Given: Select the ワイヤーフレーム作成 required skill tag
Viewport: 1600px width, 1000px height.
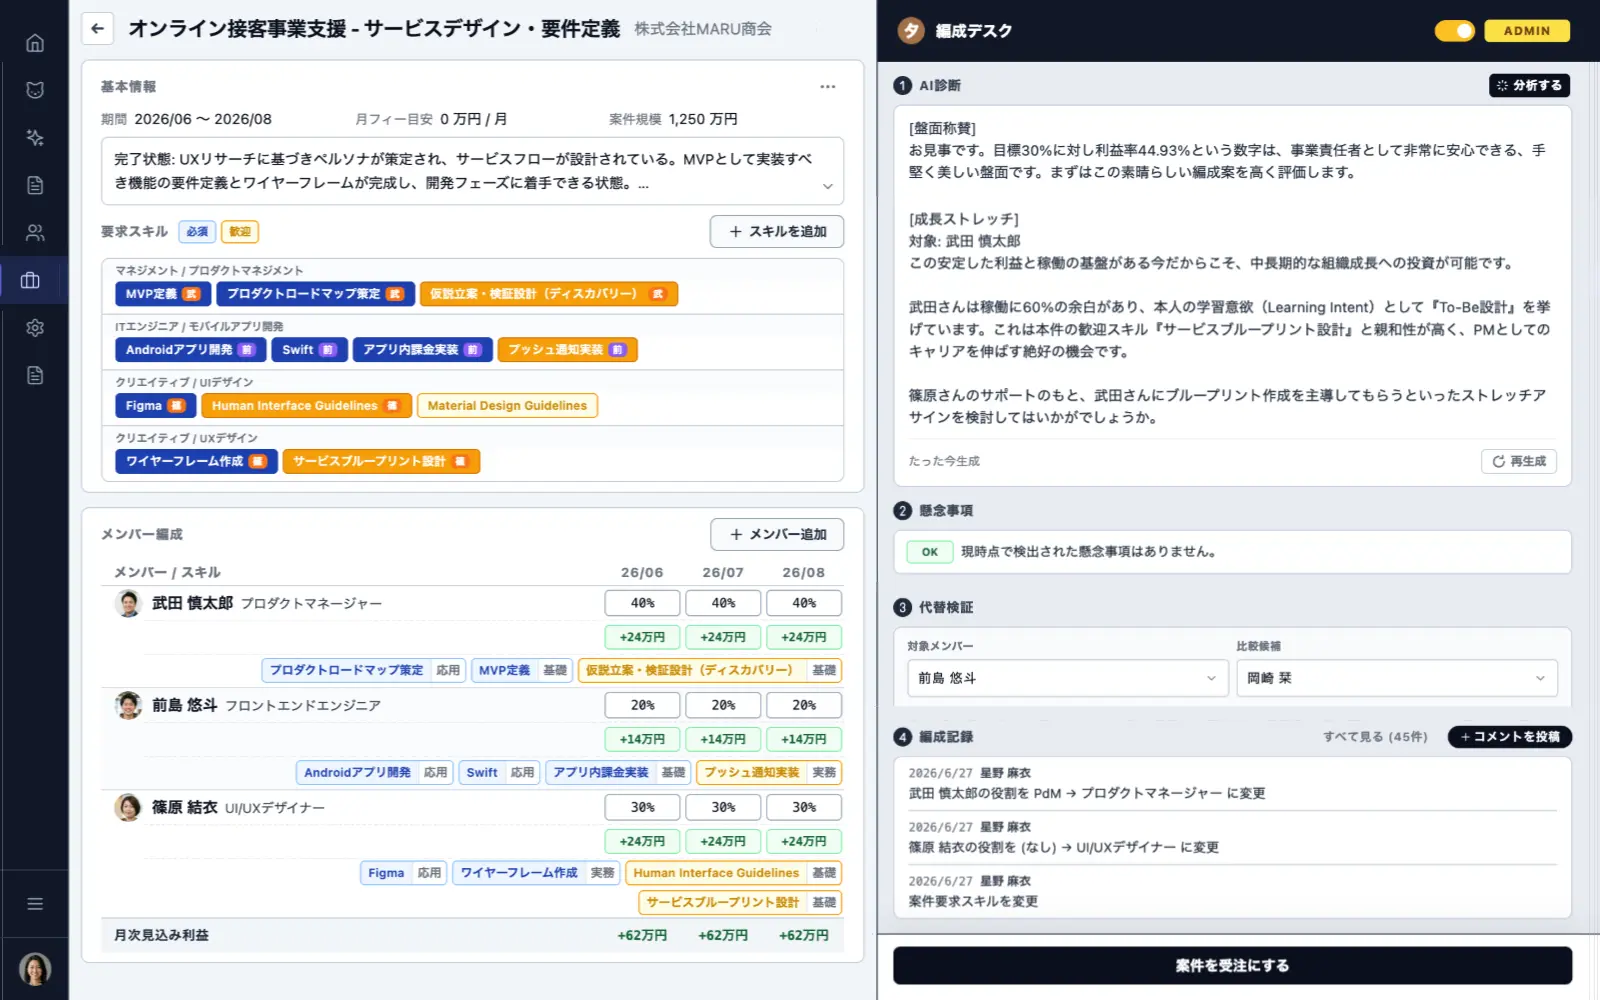Looking at the screenshot, I should tap(196, 462).
